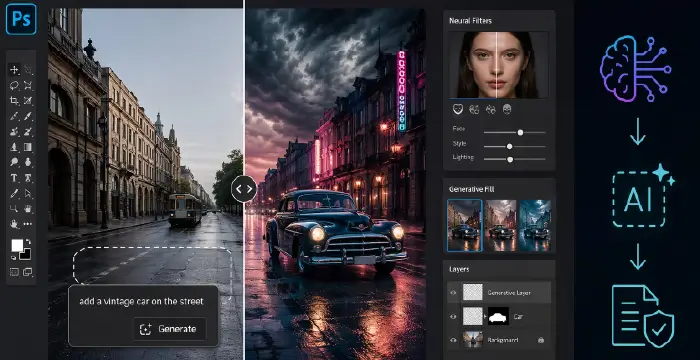Click the before/after compare handle on canvas
Image resolution: width=700 pixels, height=360 pixels.
point(244,188)
